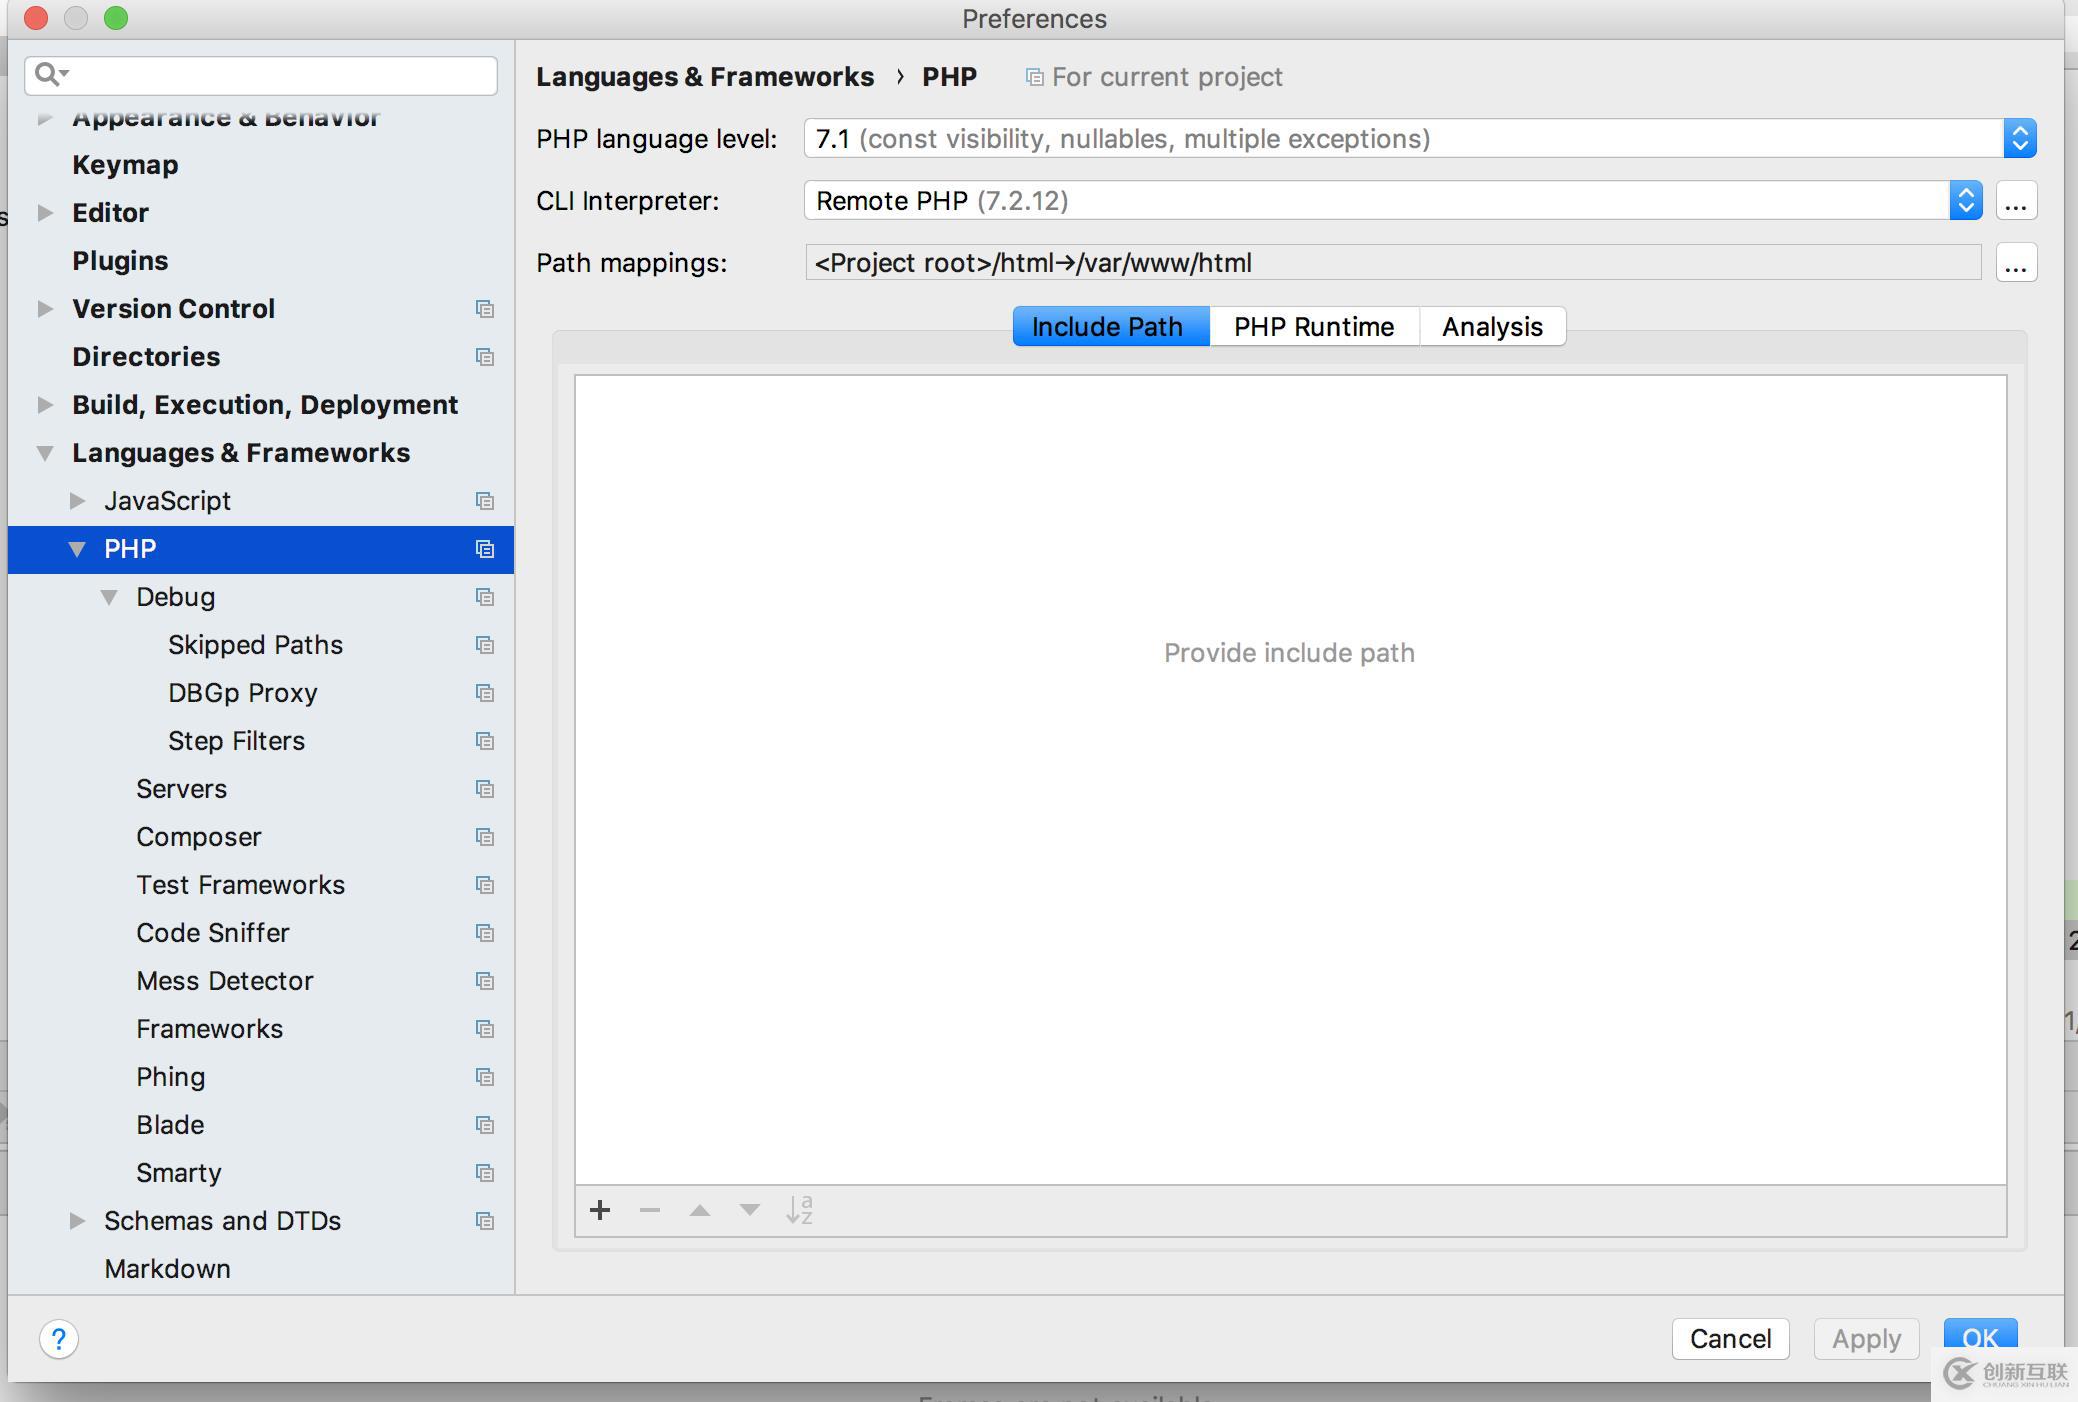Viewport: 2078px width, 1402px height.
Task: Collapse the PHP node
Action: 77,548
